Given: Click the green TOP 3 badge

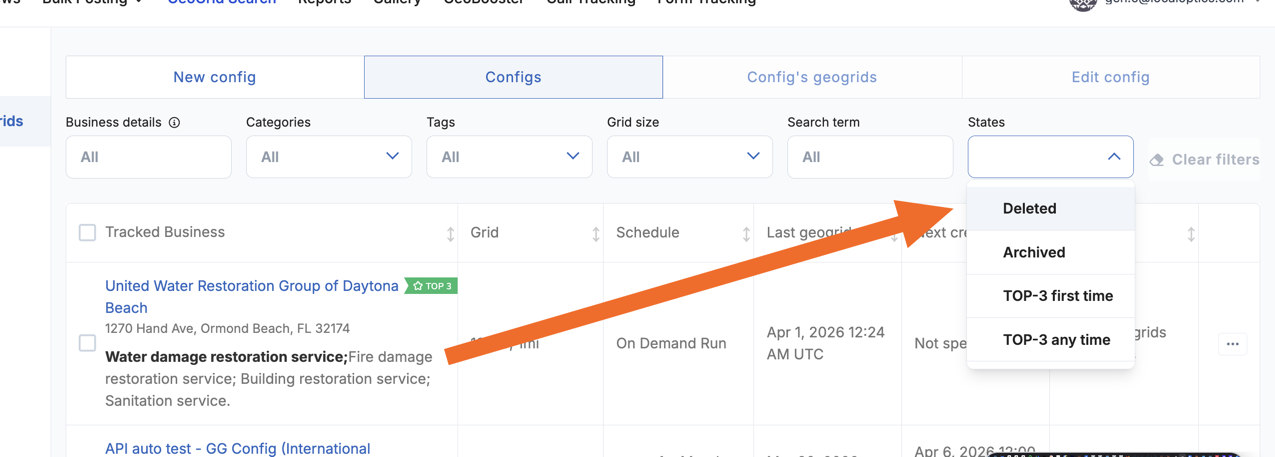Looking at the screenshot, I should [431, 286].
